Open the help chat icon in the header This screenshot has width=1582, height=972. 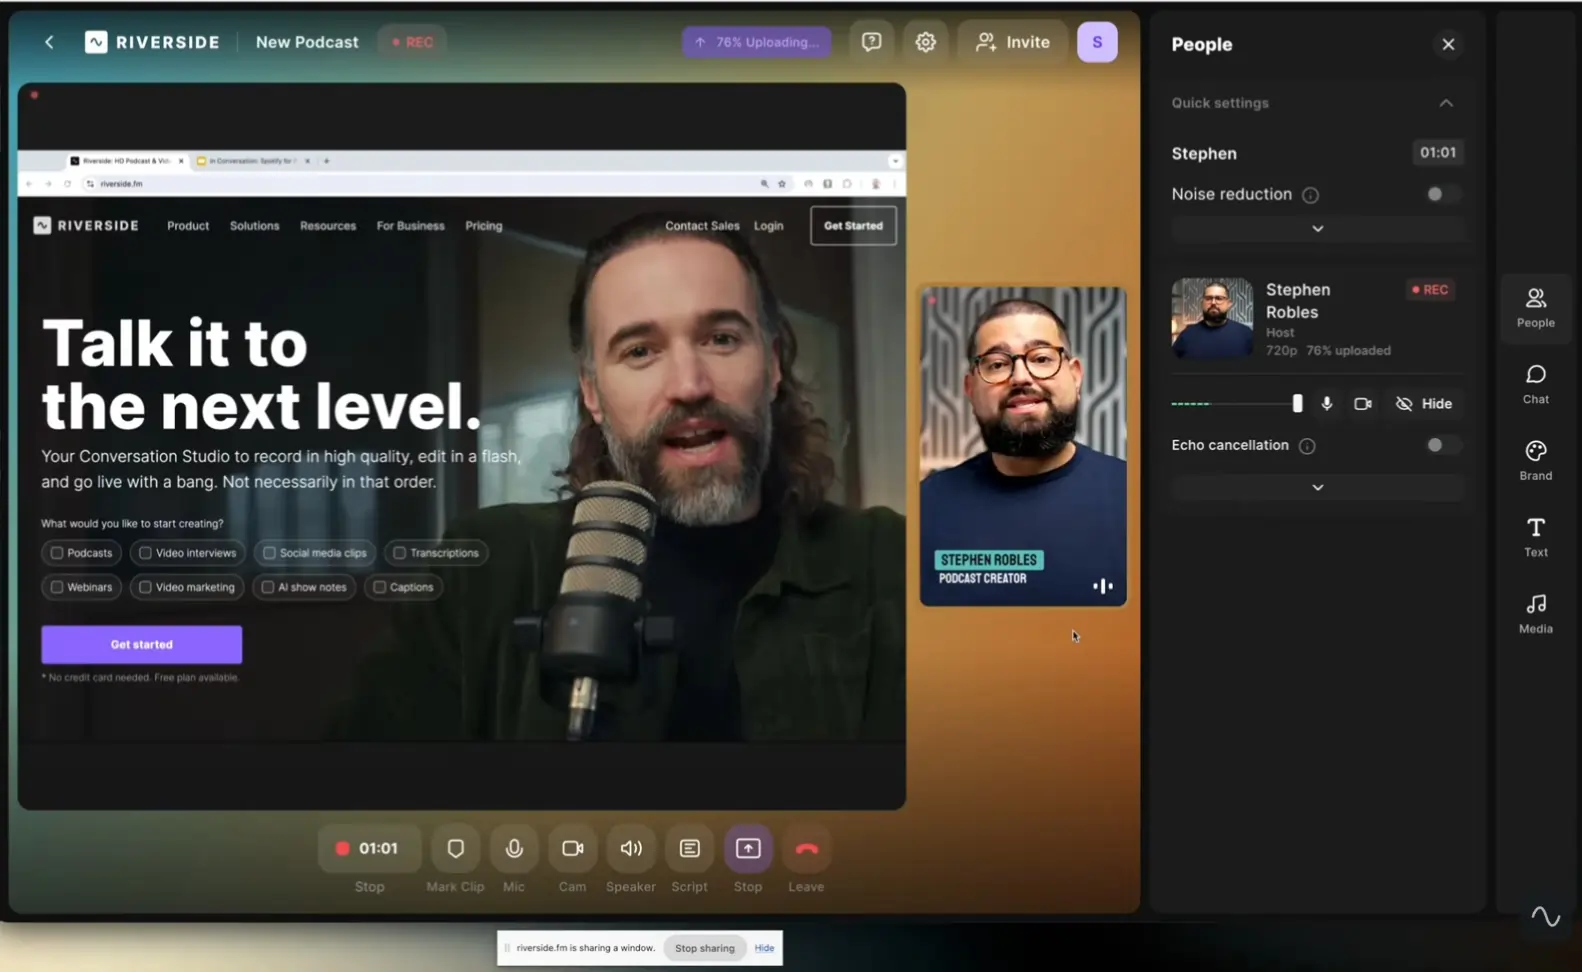[x=871, y=42]
